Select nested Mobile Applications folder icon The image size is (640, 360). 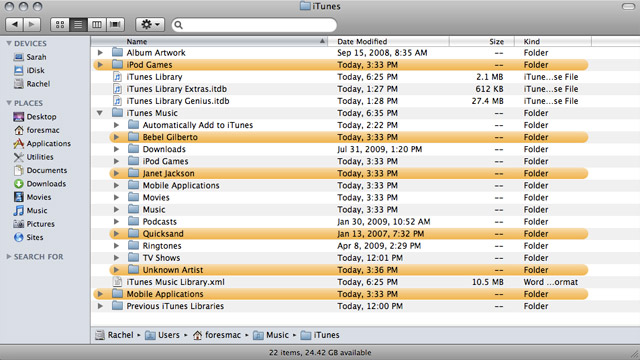click(x=133, y=185)
